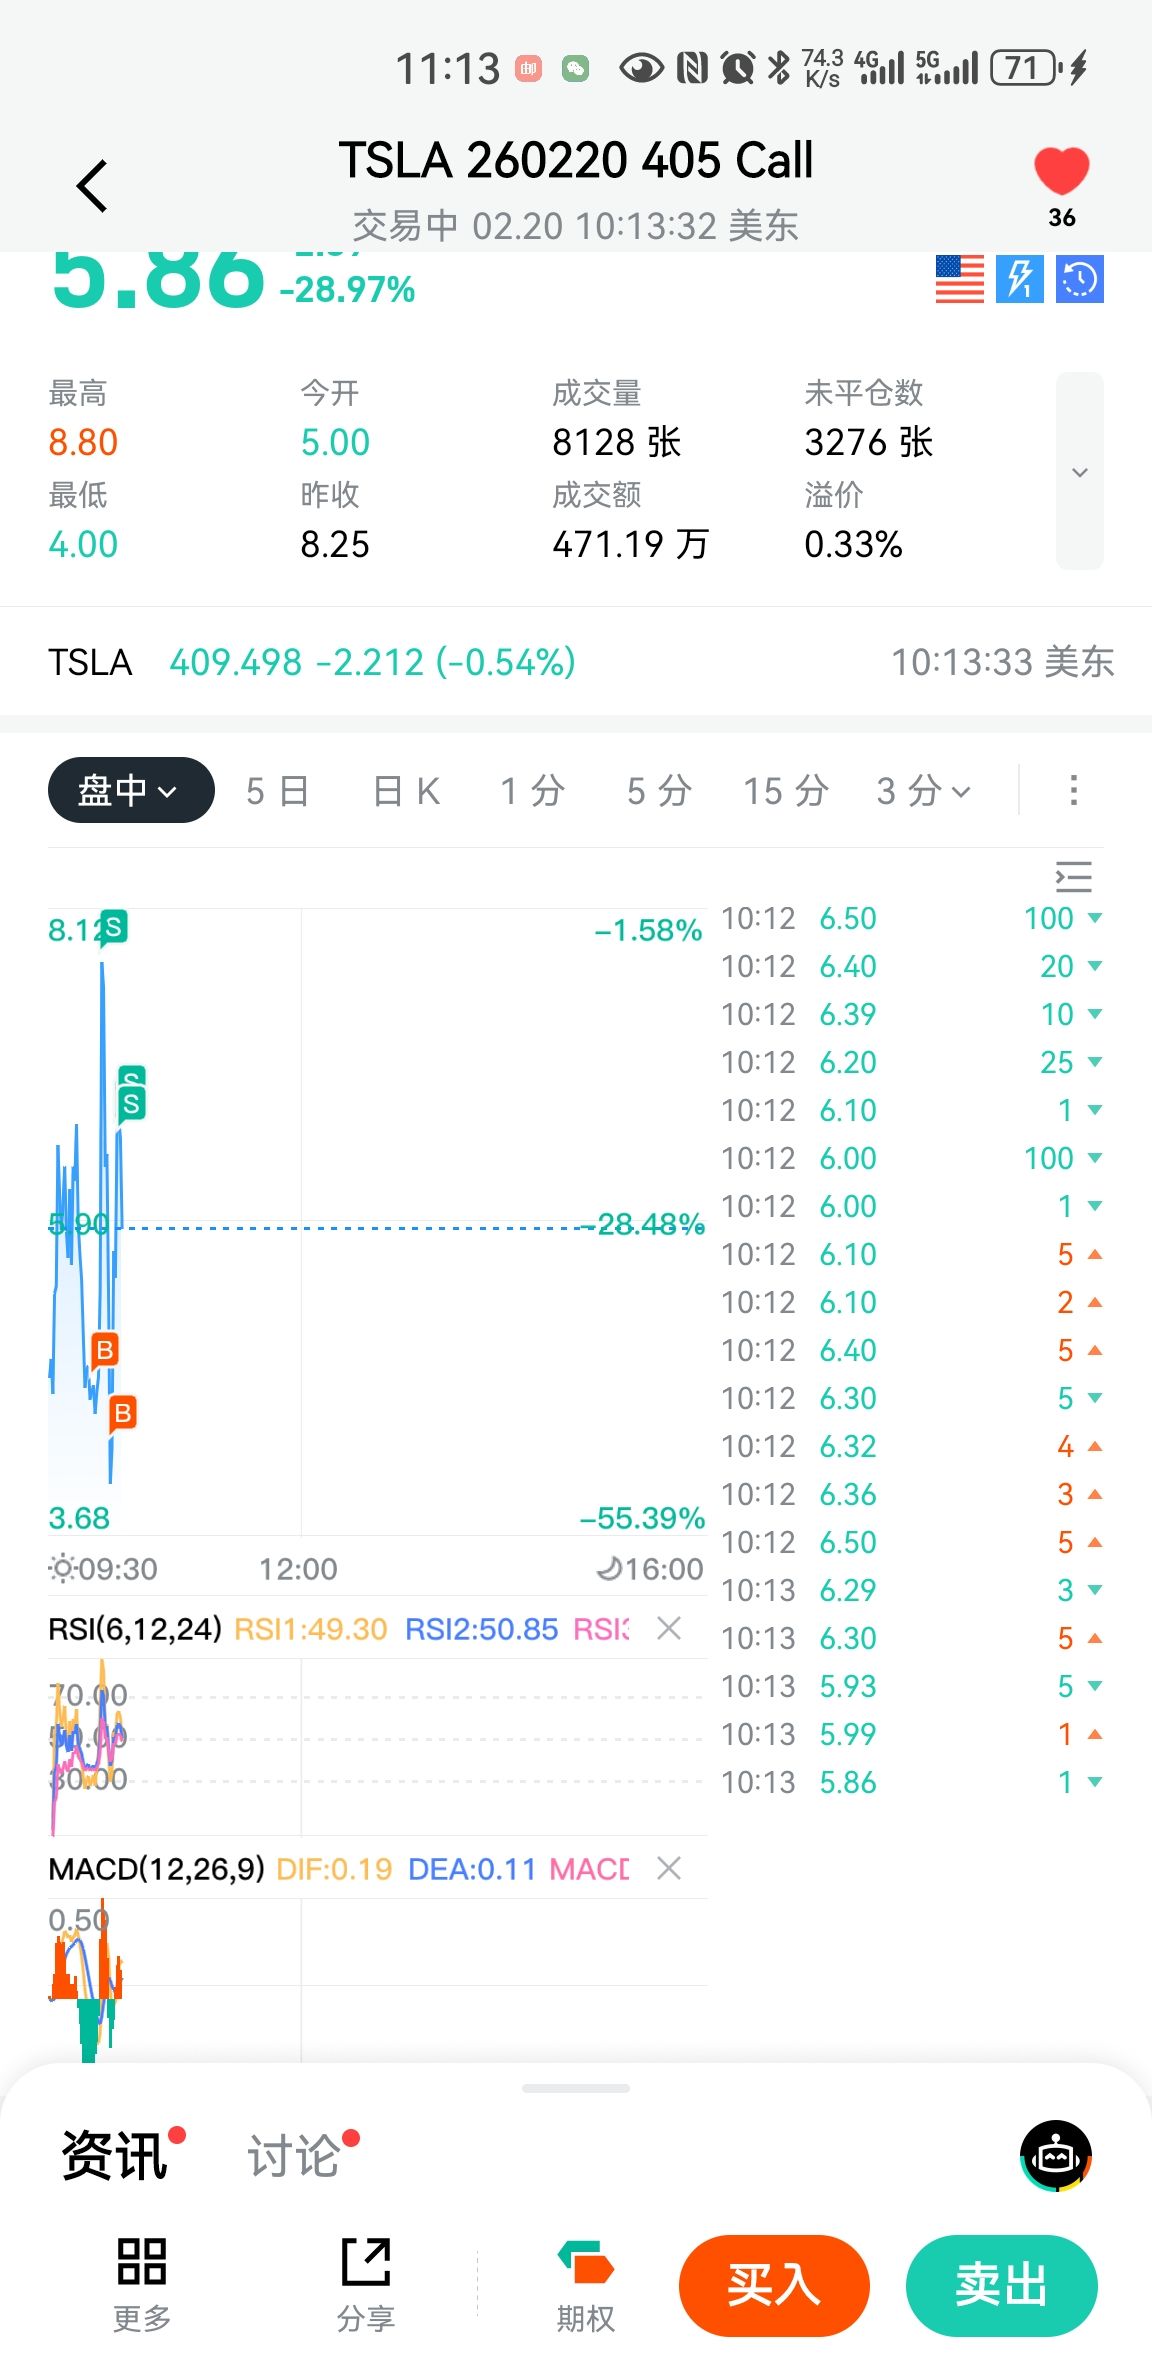Open the 盘中 chart period dropdown
The height and width of the screenshot is (2376, 1152).
point(131,790)
